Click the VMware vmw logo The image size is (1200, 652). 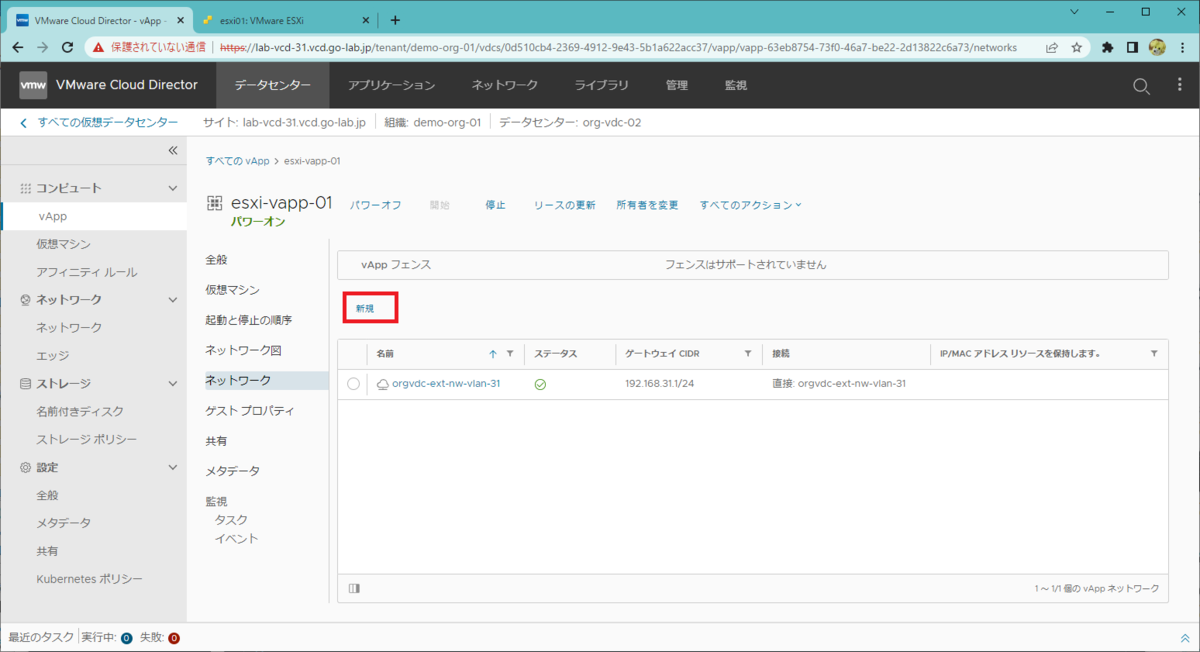[x=33, y=85]
